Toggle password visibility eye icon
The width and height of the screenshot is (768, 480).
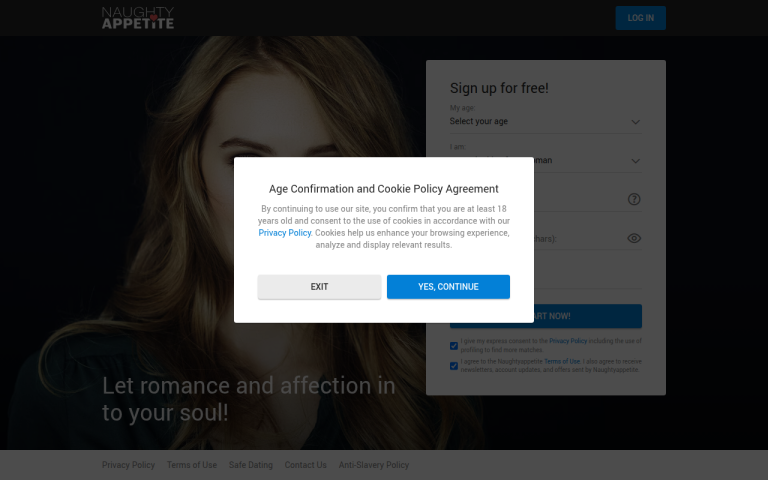point(634,239)
